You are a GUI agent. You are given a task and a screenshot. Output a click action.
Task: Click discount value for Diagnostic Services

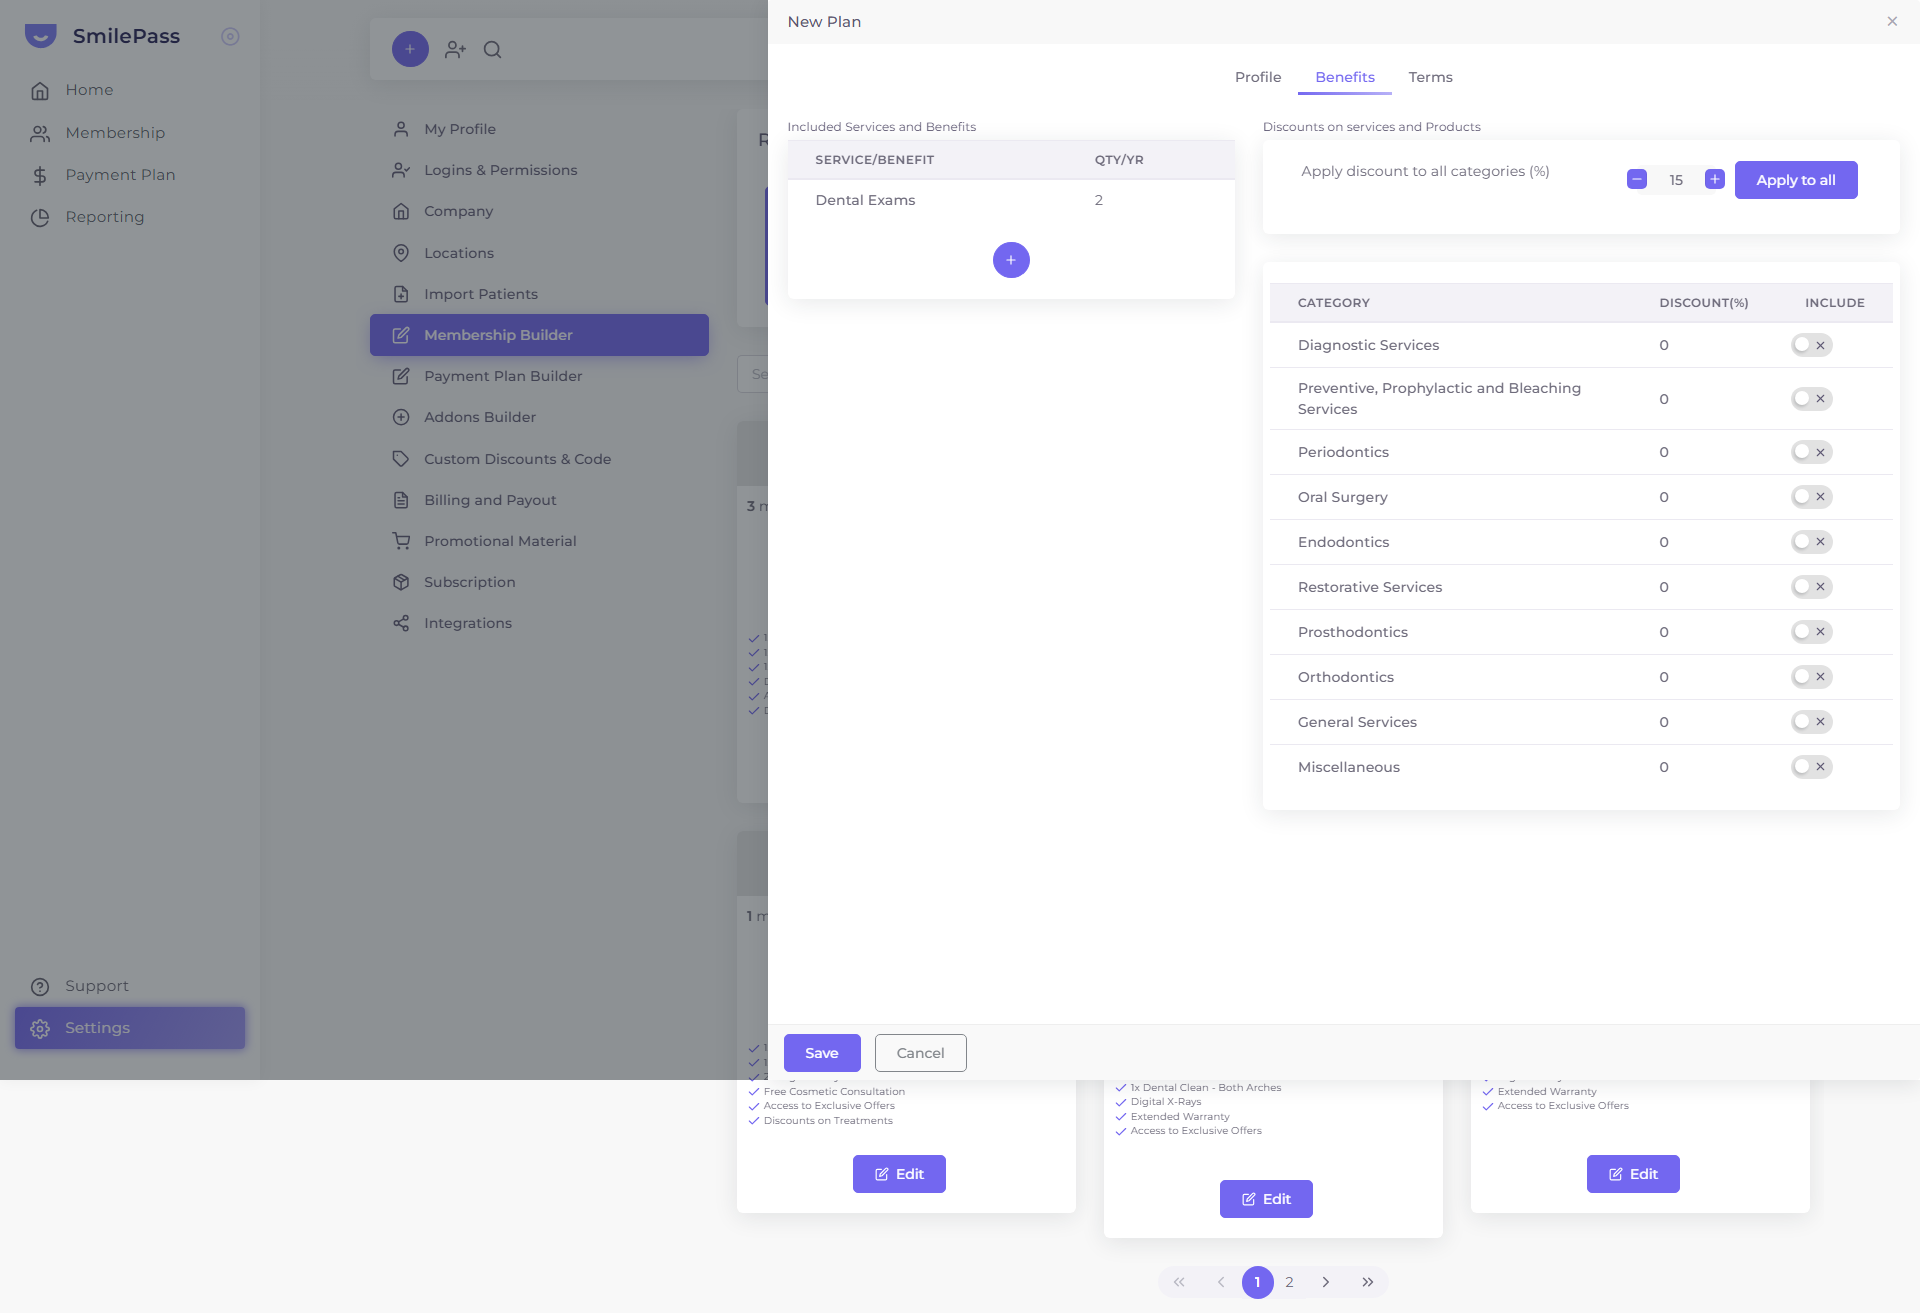coord(1664,345)
